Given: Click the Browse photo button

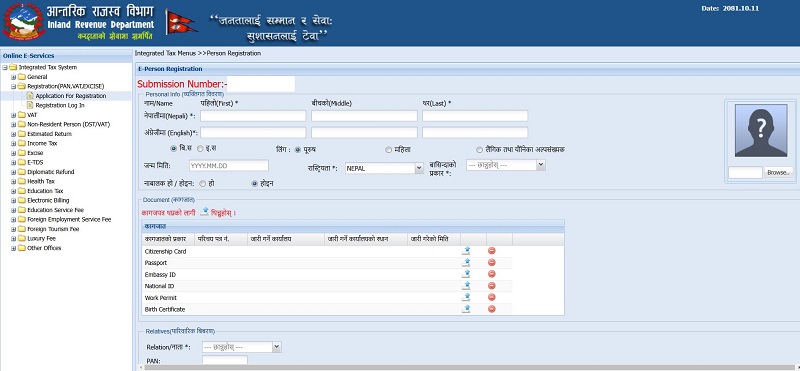Looking at the screenshot, I should click(779, 172).
